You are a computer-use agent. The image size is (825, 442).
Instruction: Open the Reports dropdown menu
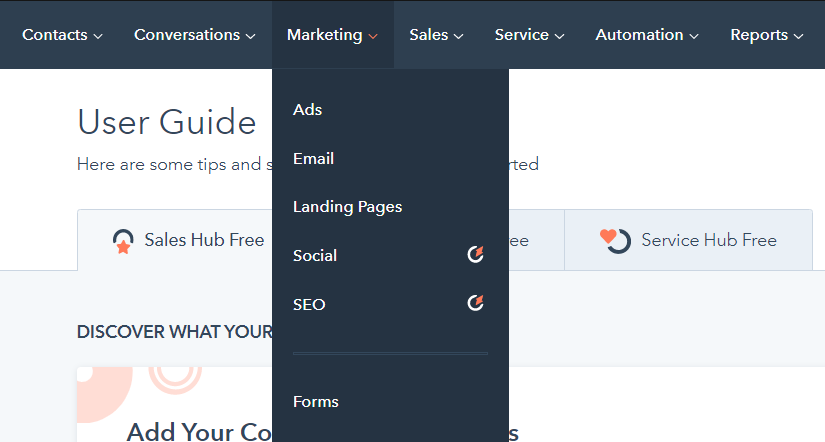pos(766,35)
